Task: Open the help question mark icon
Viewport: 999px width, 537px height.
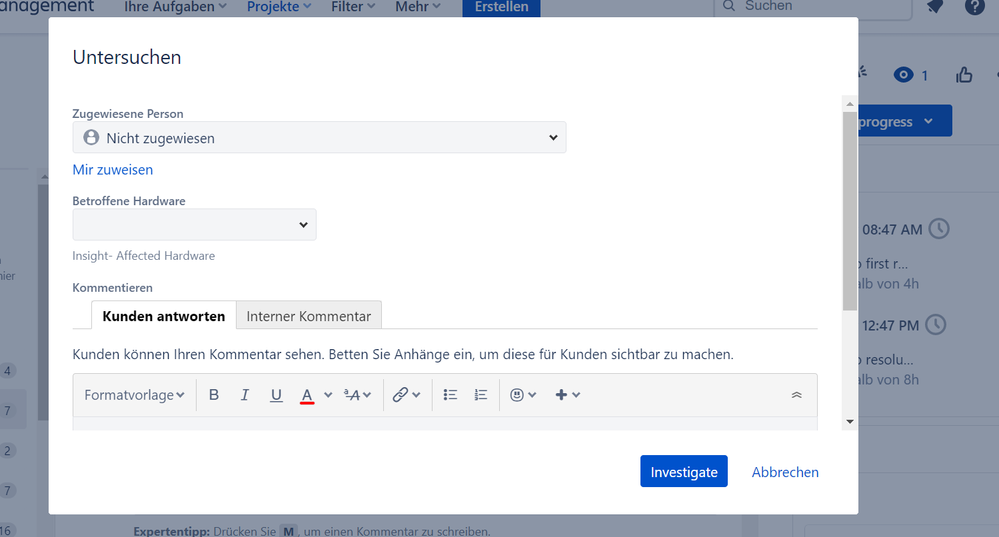Action: 975,6
